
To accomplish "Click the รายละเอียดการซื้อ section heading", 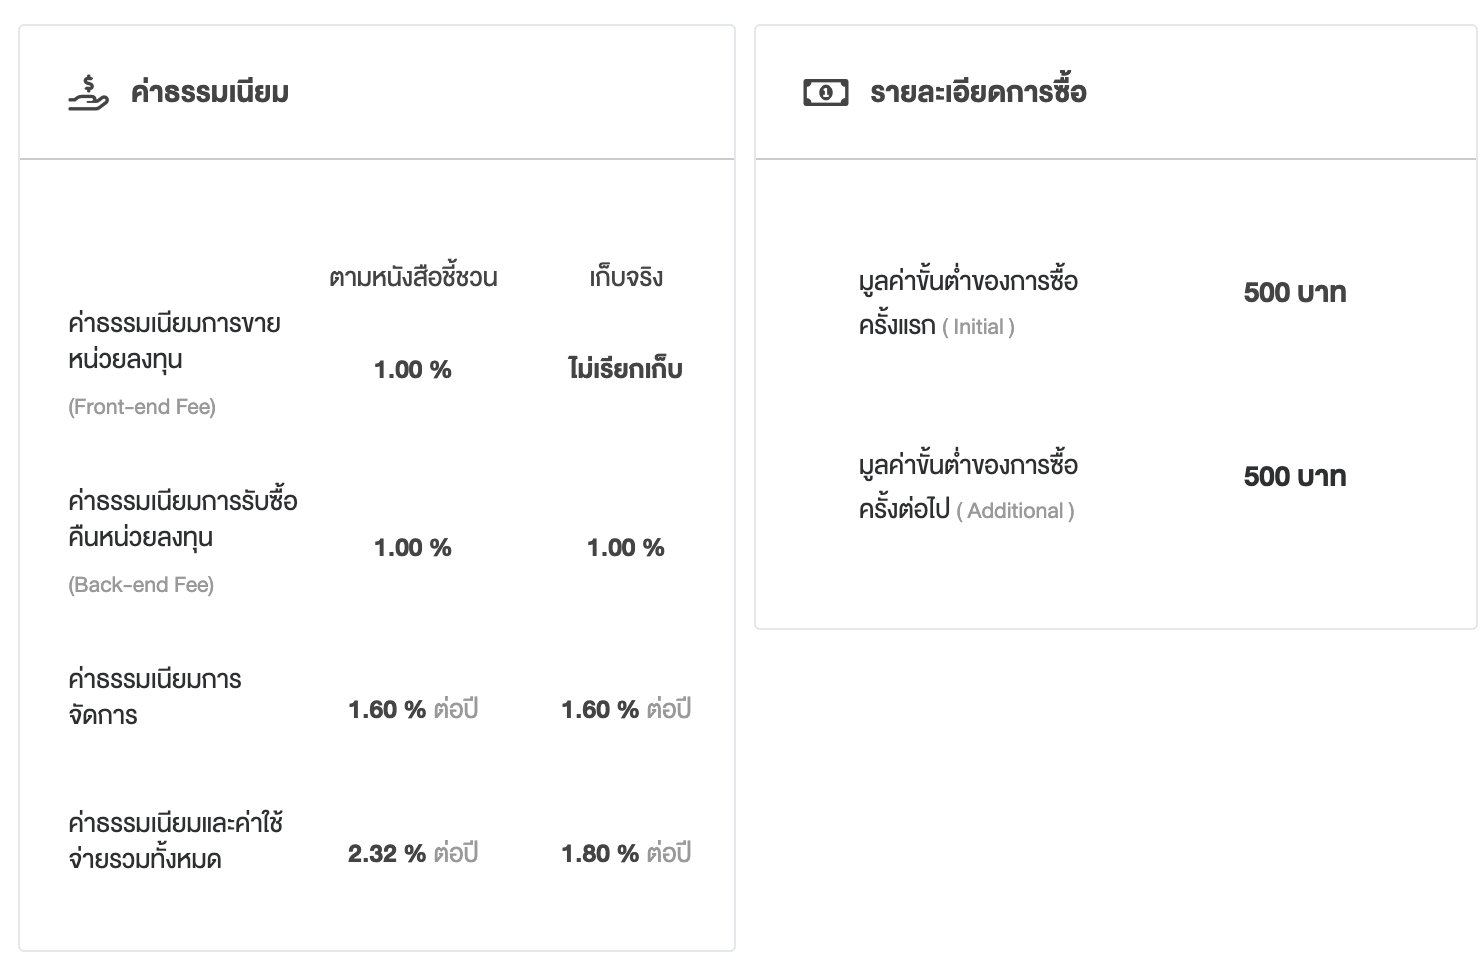I will point(977,93).
